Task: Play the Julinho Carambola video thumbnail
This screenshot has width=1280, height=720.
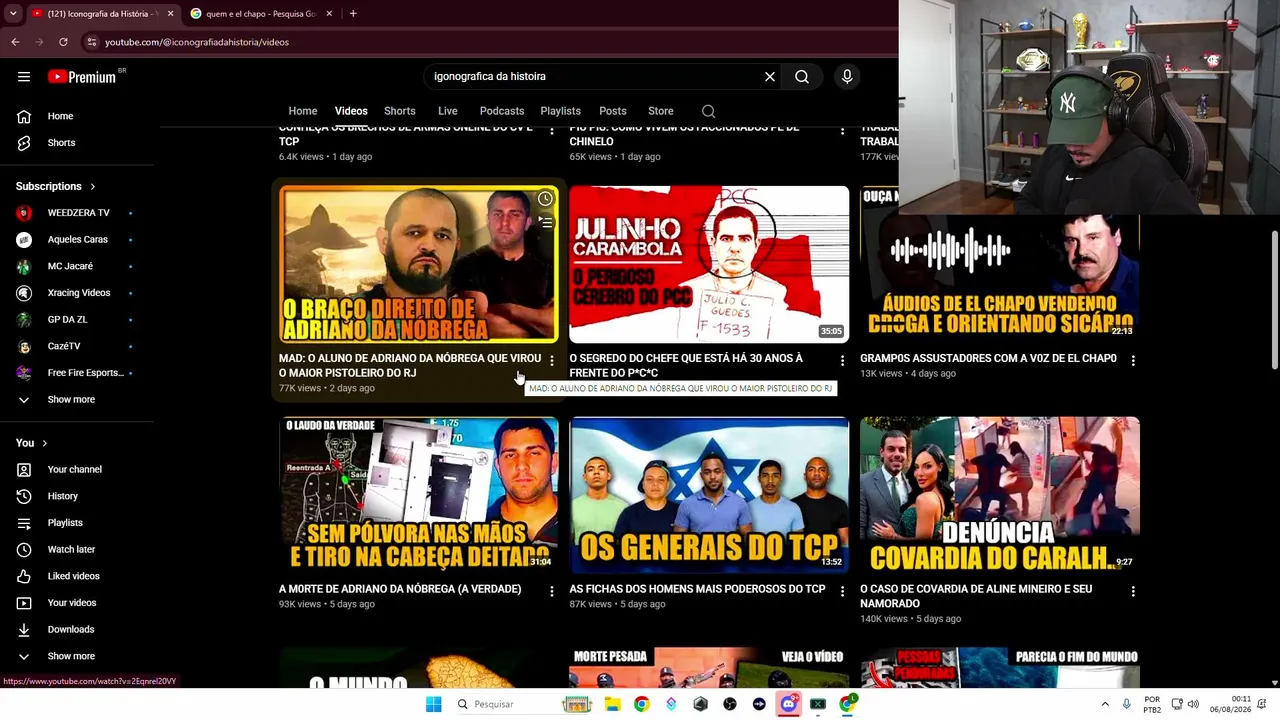Action: coord(709,264)
